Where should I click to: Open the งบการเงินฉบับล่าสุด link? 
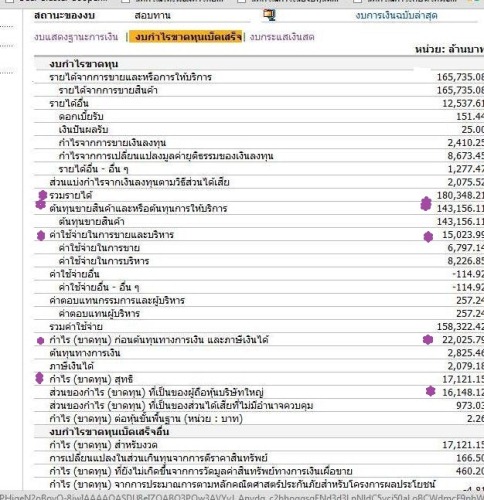pos(396,15)
